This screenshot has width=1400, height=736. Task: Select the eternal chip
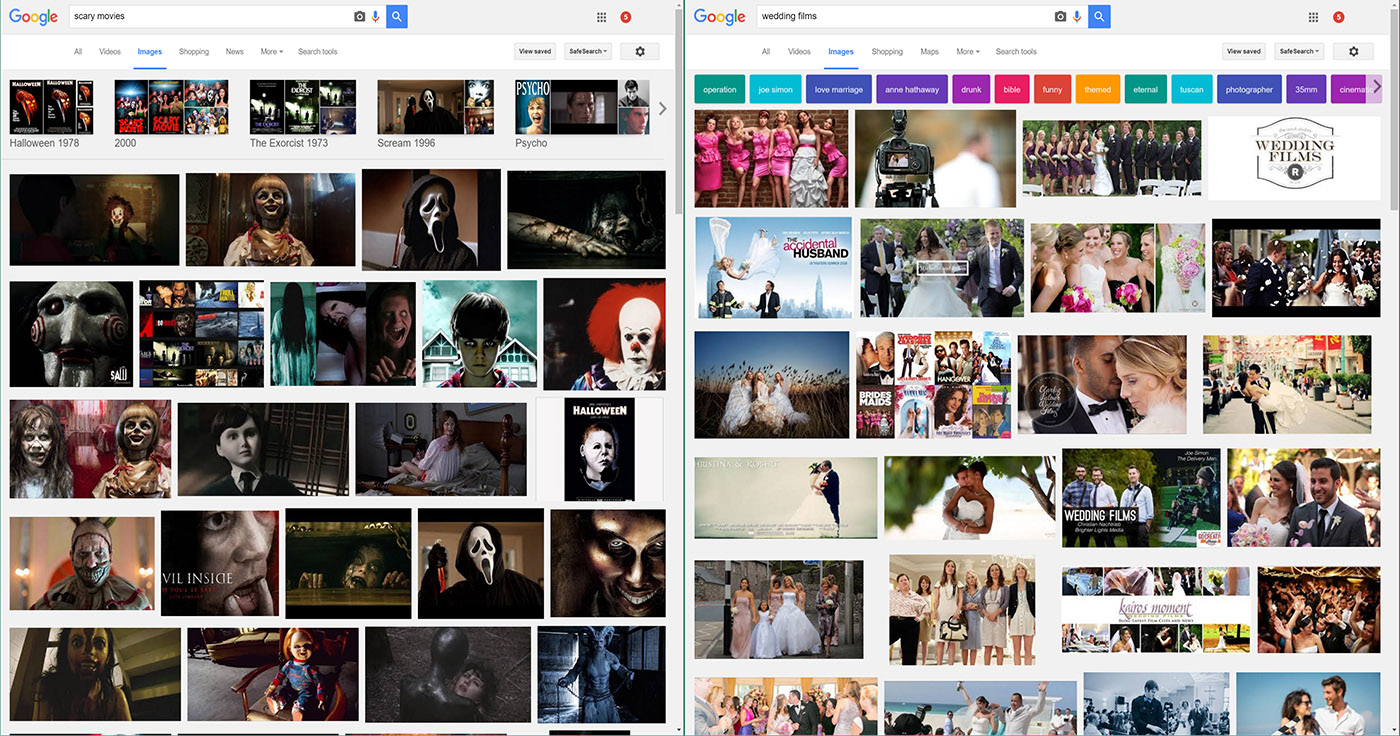point(1145,89)
